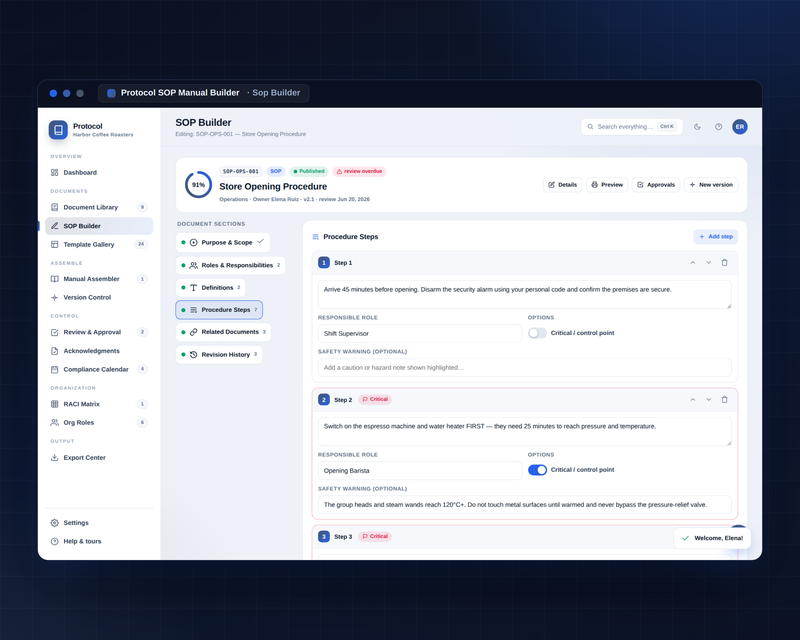Open the Dashboard page in sidebar
The height and width of the screenshot is (640, 800).
pyautogui.click(x=99, y=173)
